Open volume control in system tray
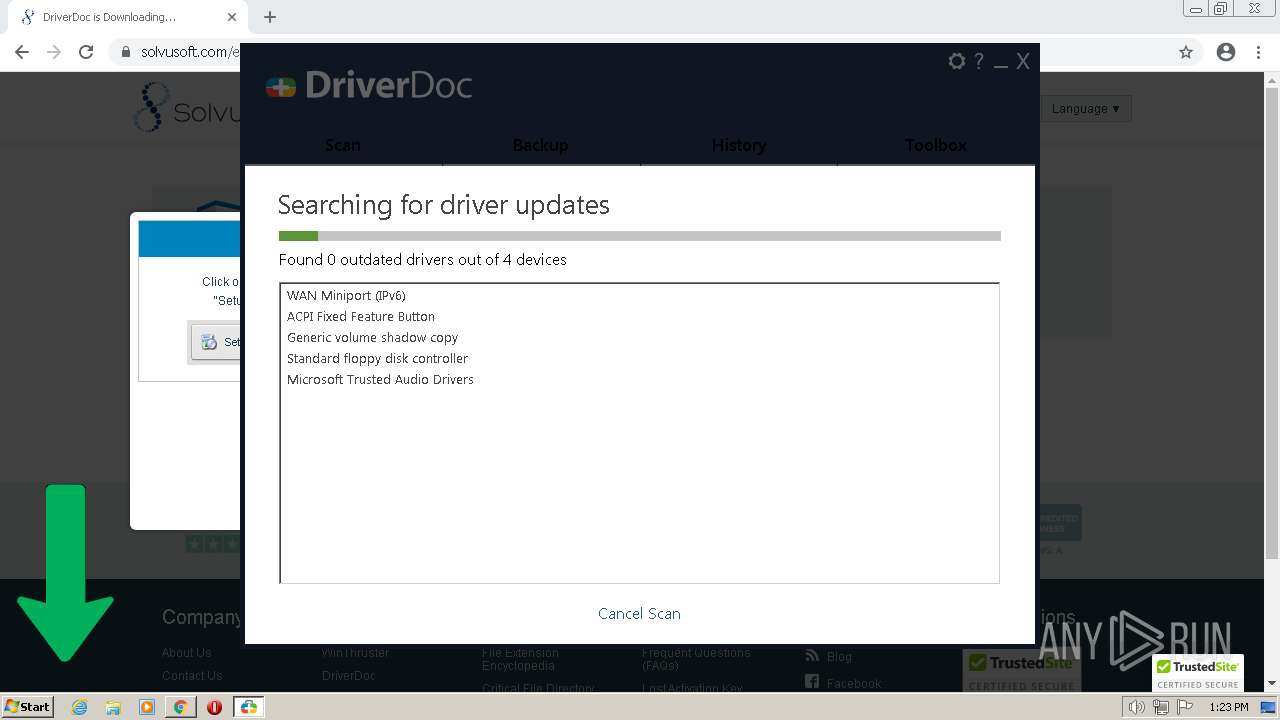 coord(1136,707)
